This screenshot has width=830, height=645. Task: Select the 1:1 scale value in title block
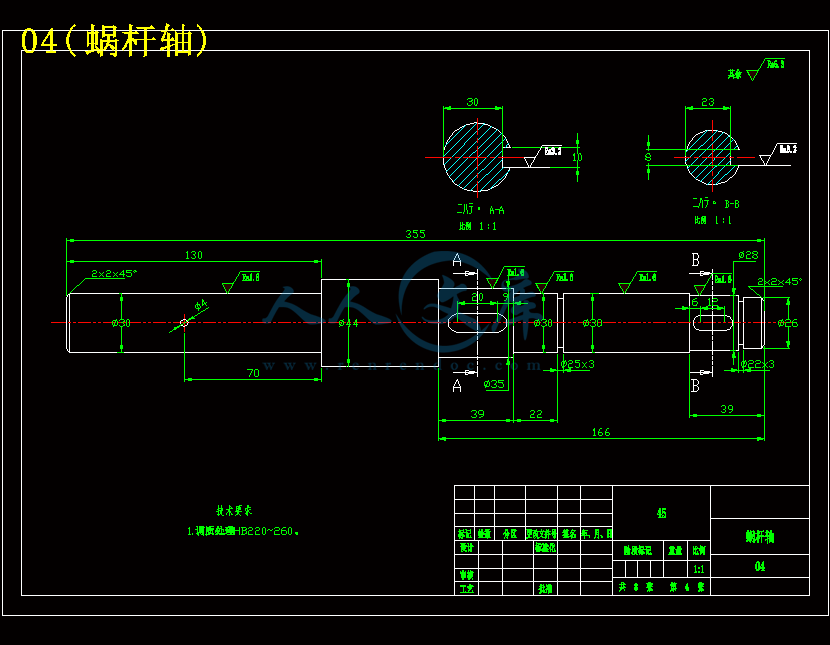click(x=699, y=569)
